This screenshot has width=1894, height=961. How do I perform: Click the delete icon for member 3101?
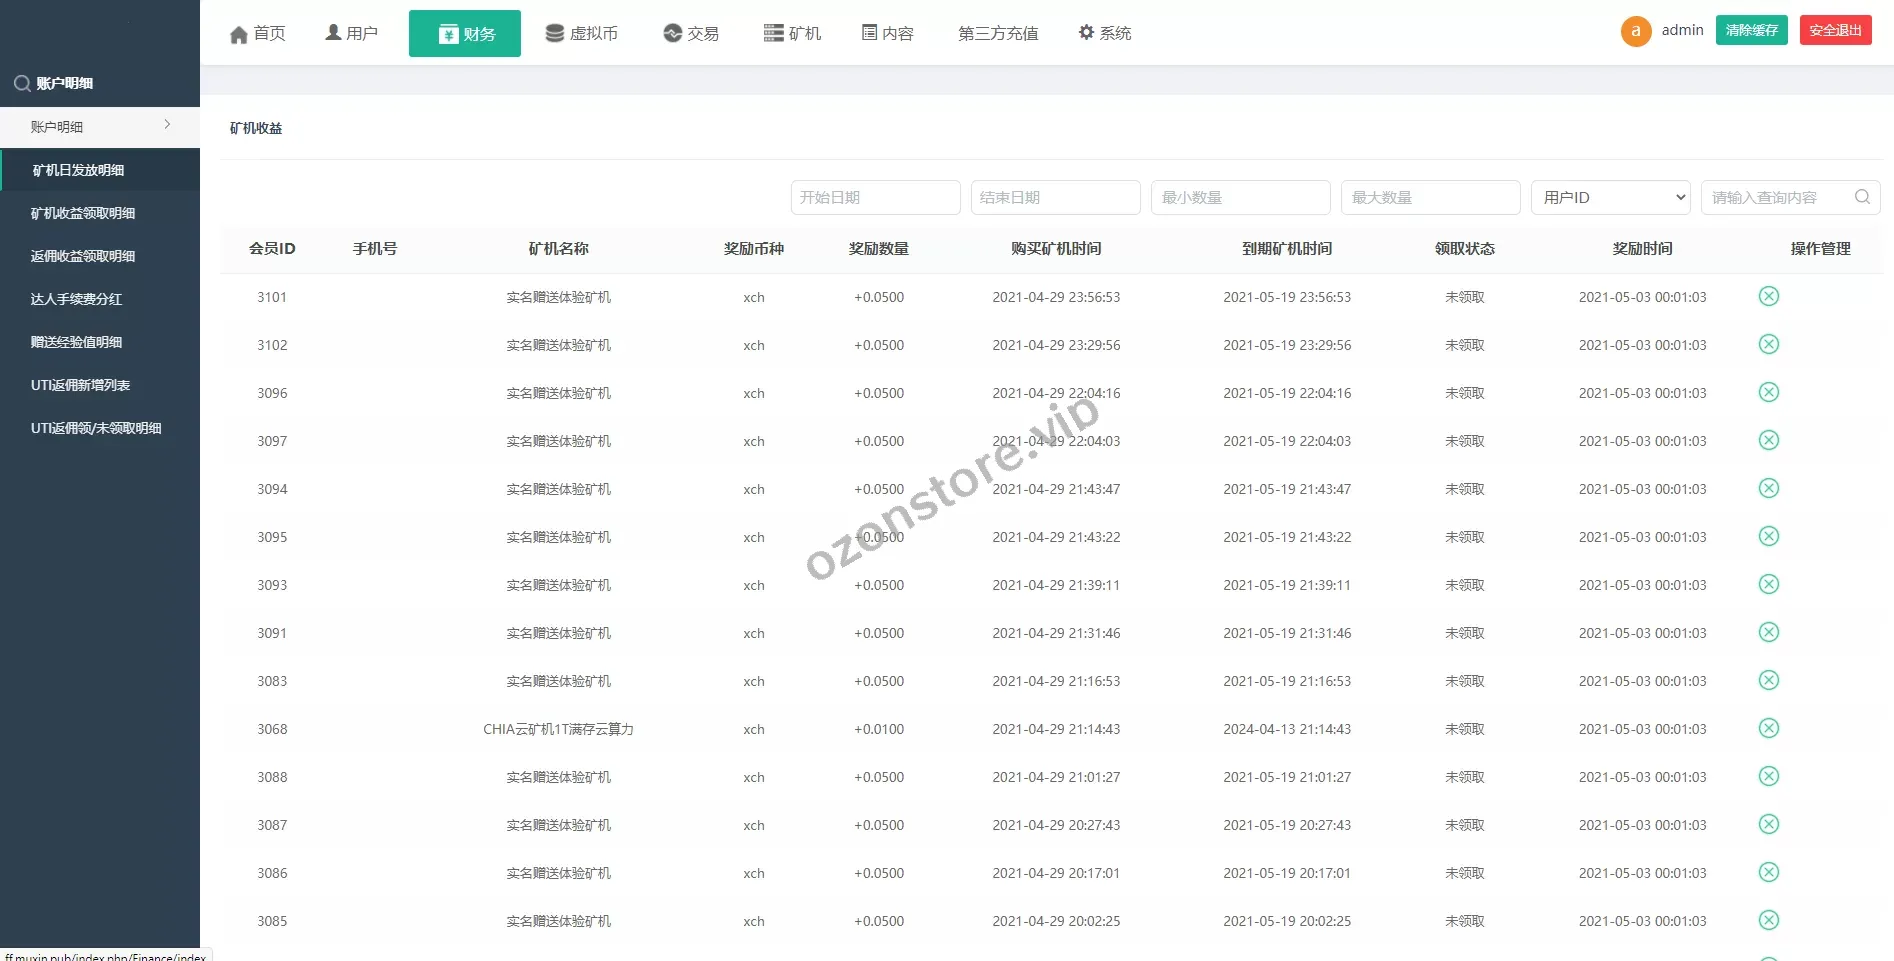pyautogui.click(x=1768, y=296)
